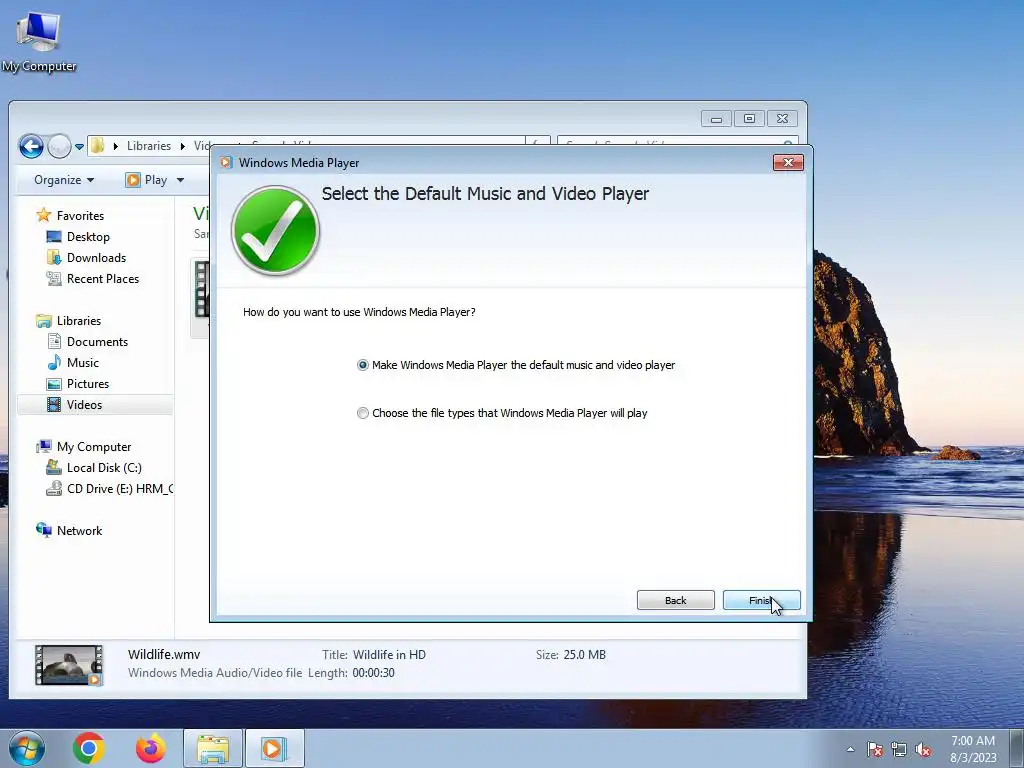Click Length value 00:00:30

[x=374, y=673]
